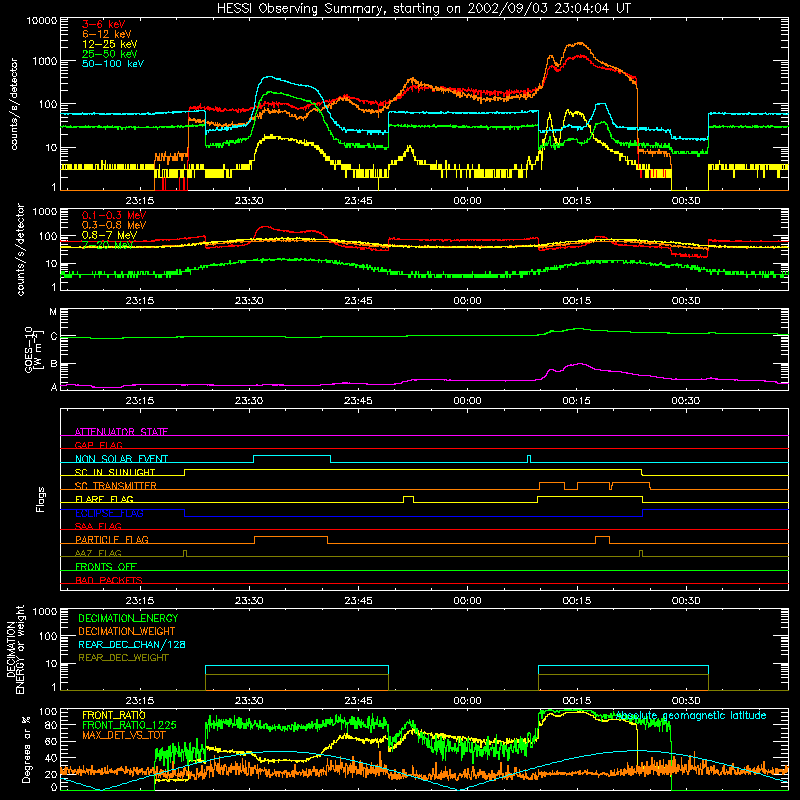
Task: Pick the 'SC_TRANSMITTER' flag label
Action: point(115,486)
